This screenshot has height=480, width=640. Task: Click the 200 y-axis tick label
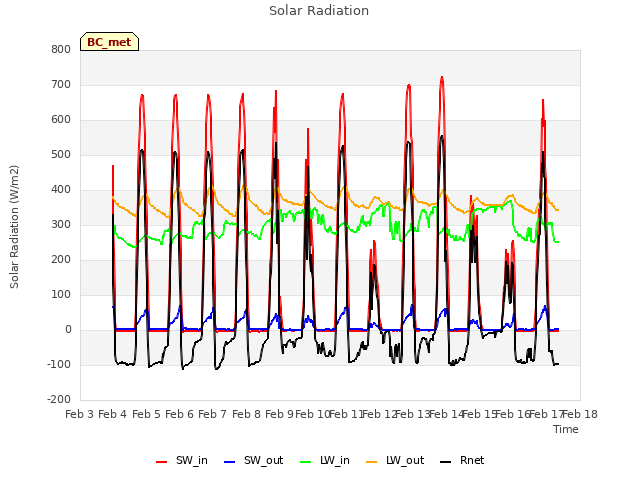(61, 260)
